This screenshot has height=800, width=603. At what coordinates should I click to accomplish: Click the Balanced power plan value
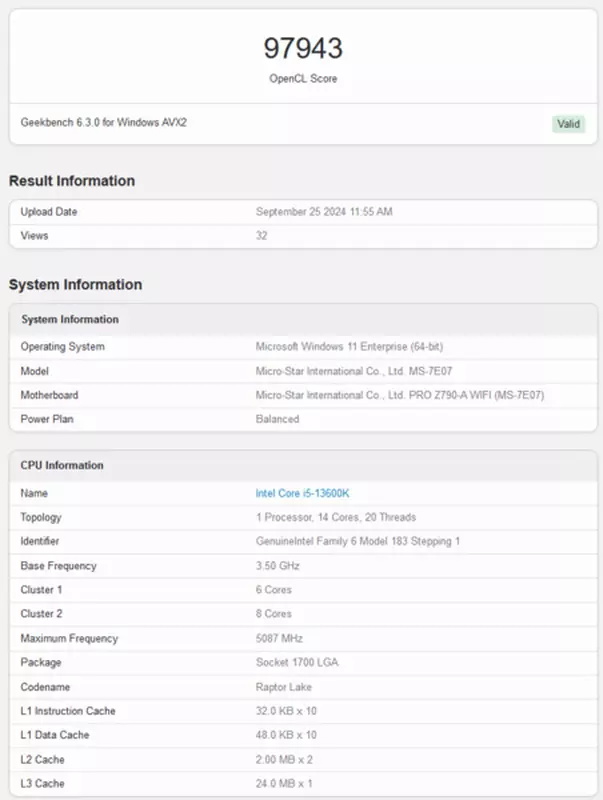[x=277, y=419]
